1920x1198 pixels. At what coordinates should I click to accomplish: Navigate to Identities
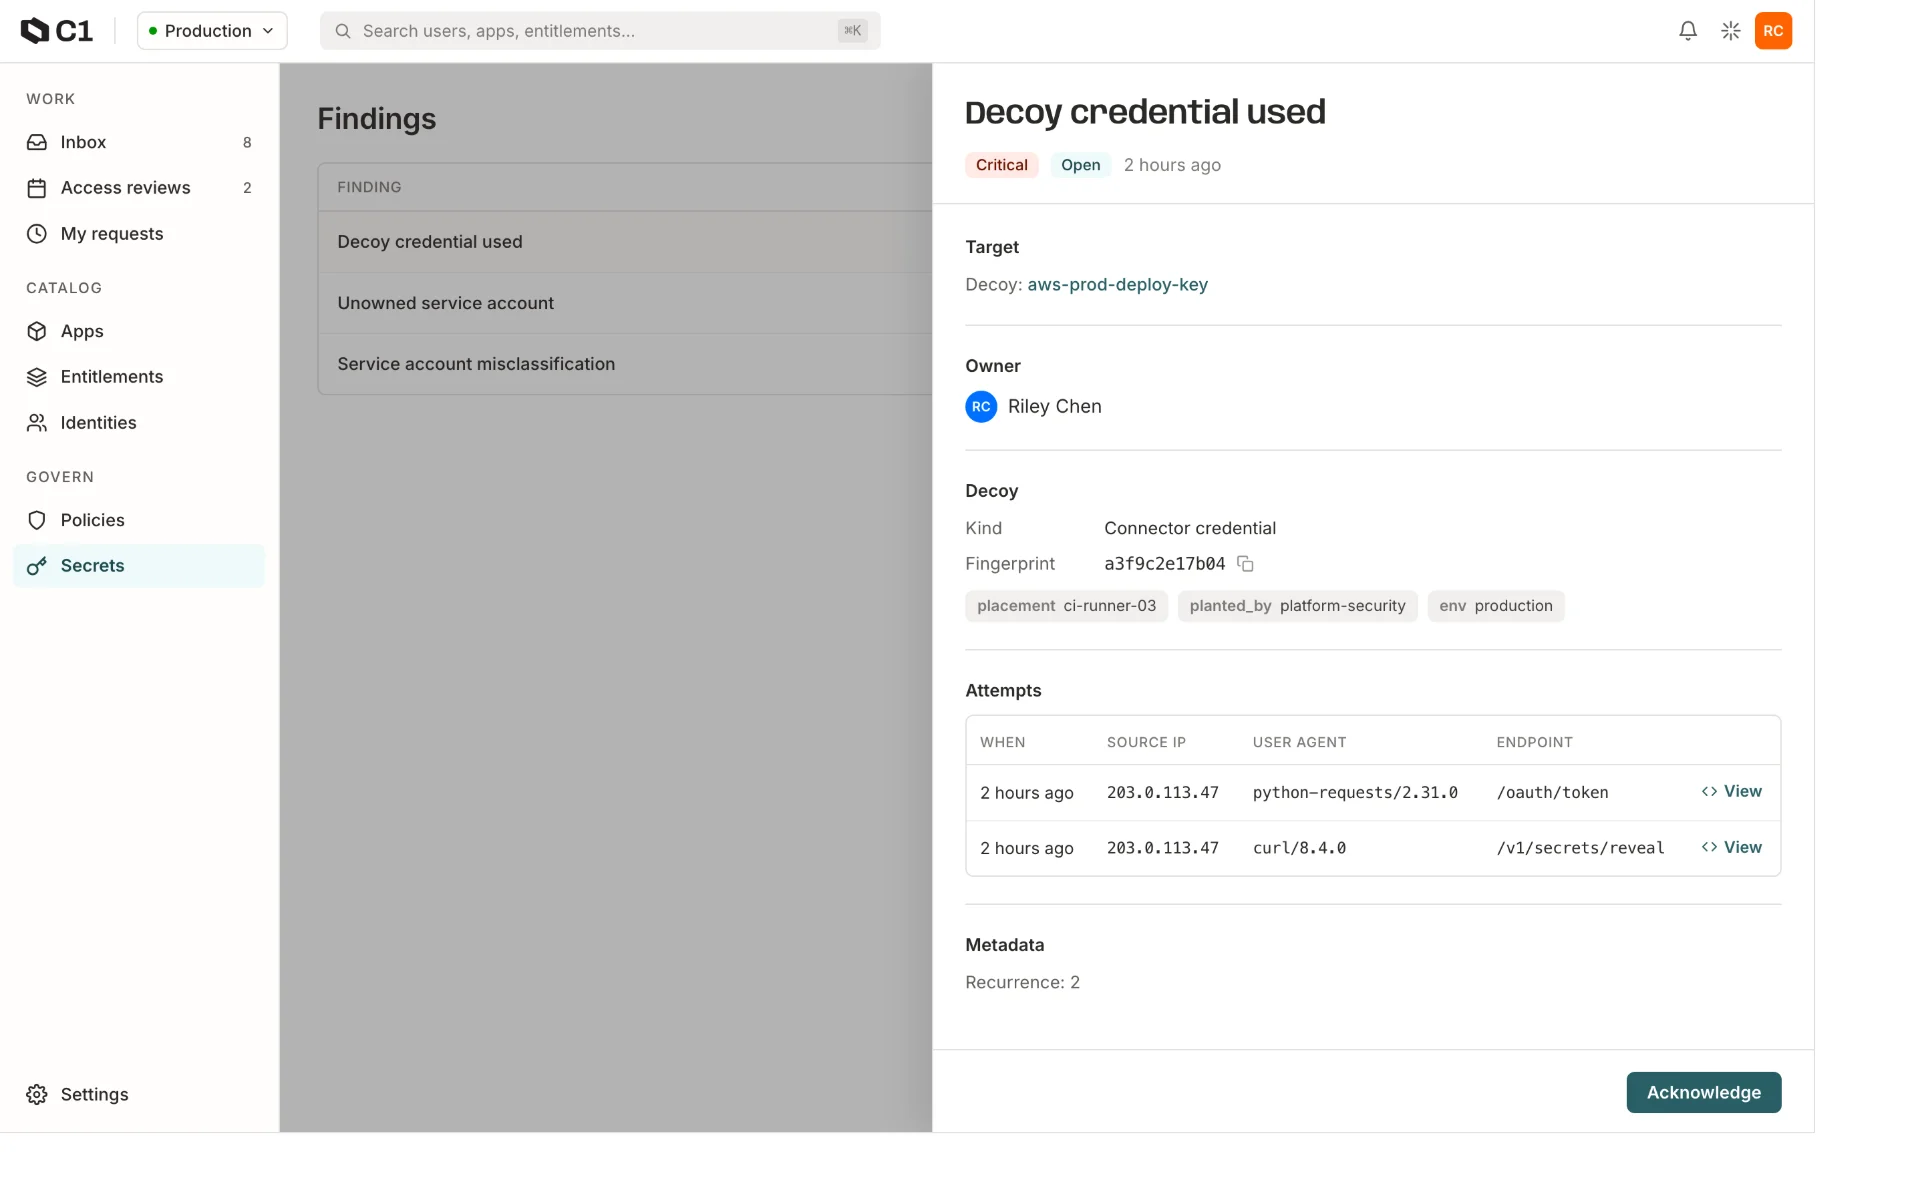(139, 423)
